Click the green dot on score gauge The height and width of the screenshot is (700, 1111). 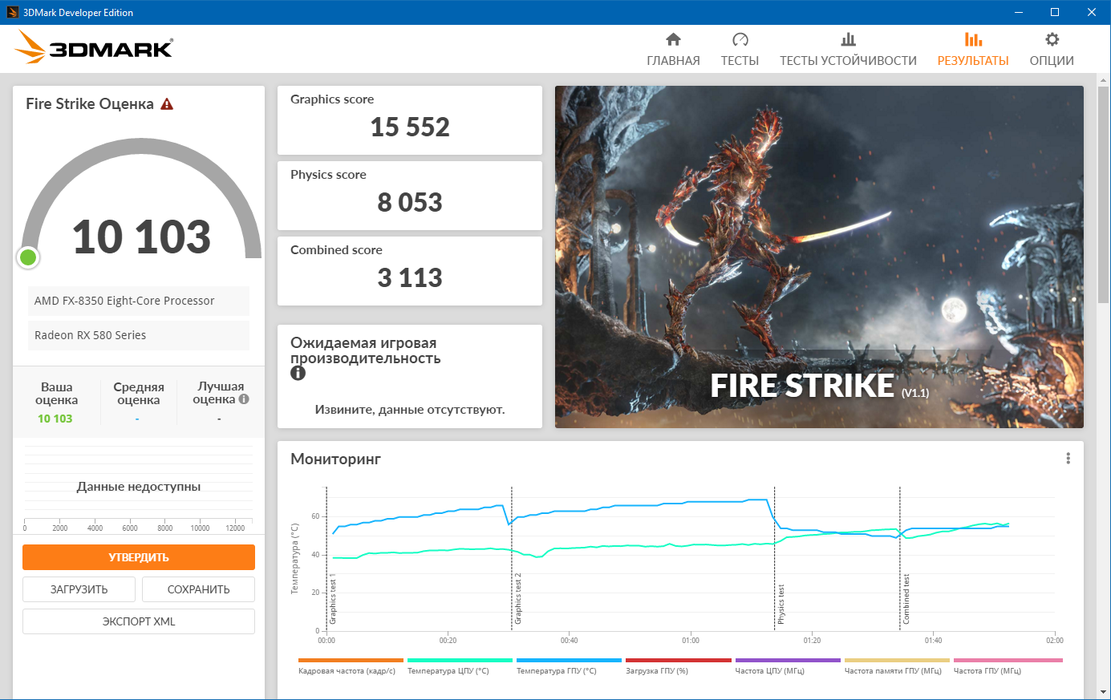click(28, 257)
